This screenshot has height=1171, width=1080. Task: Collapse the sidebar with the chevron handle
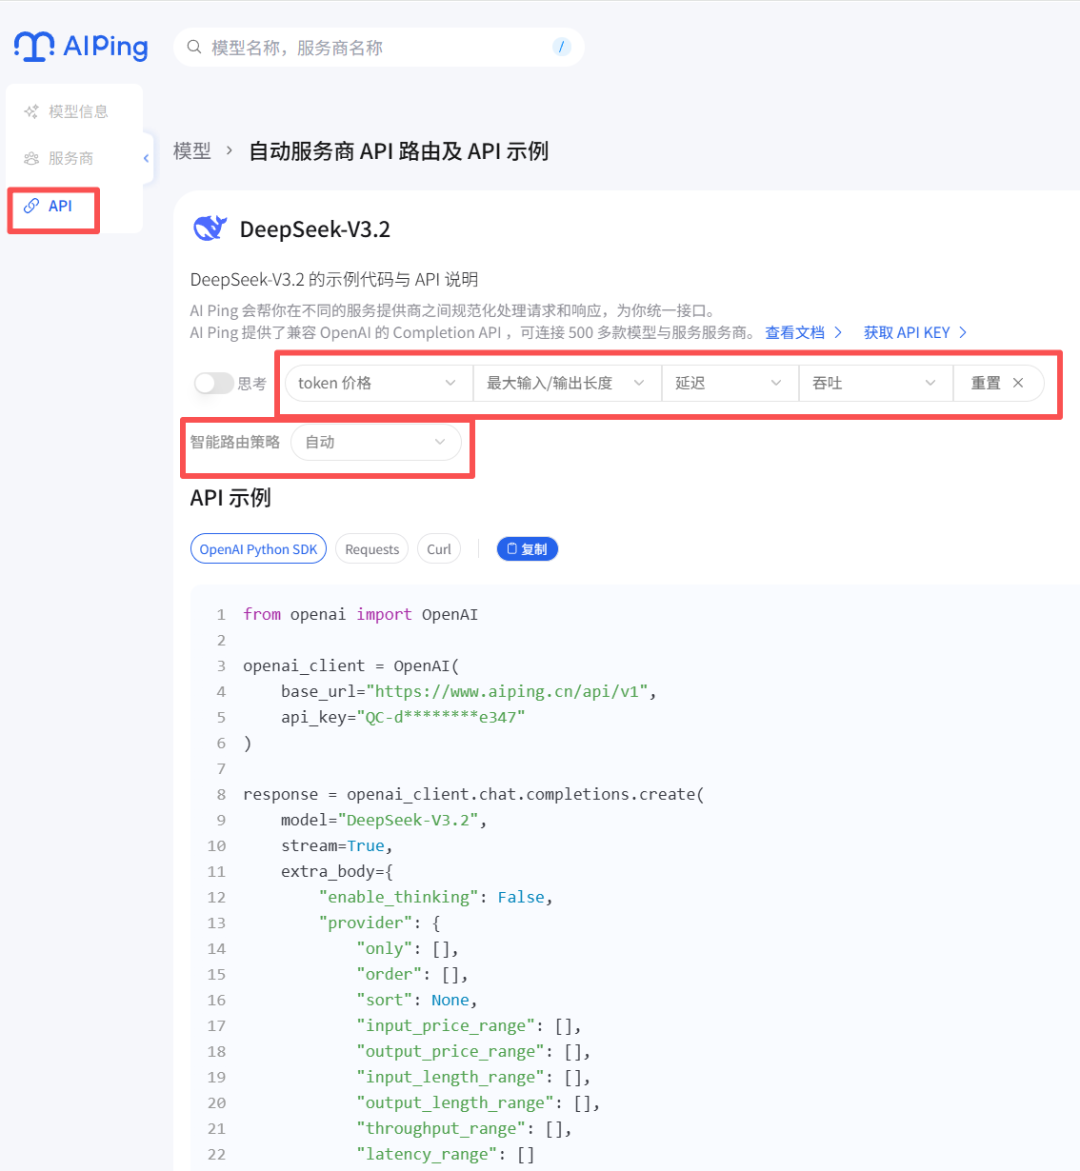click(146, 158)
